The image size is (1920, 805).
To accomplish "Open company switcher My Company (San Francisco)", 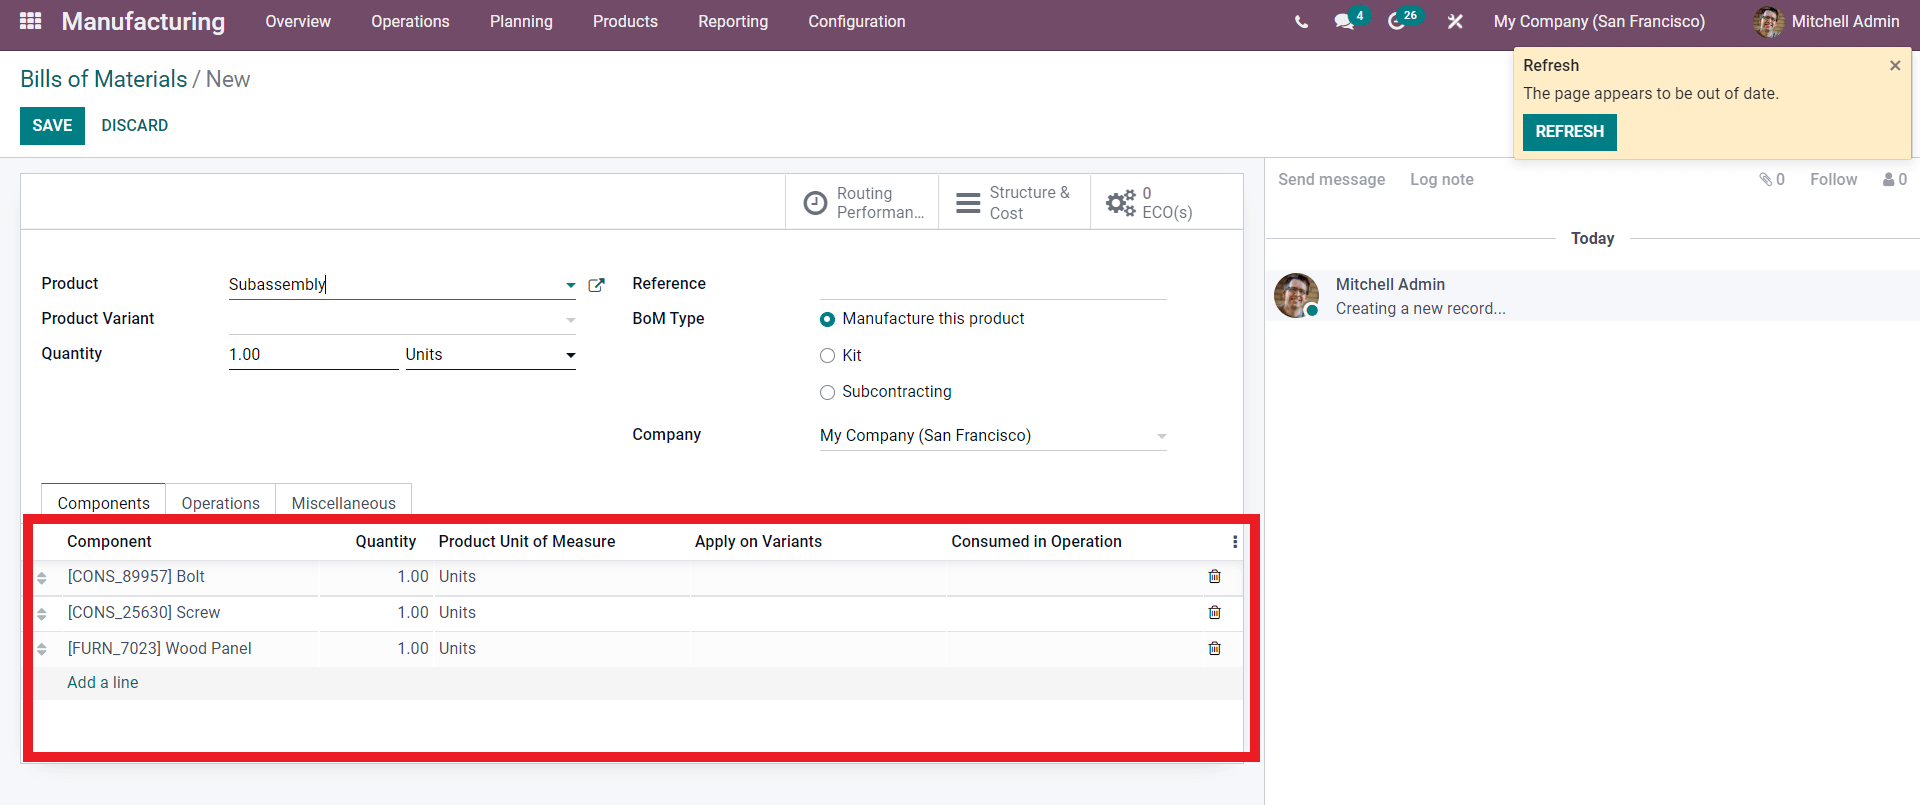I will (1599, 21).
